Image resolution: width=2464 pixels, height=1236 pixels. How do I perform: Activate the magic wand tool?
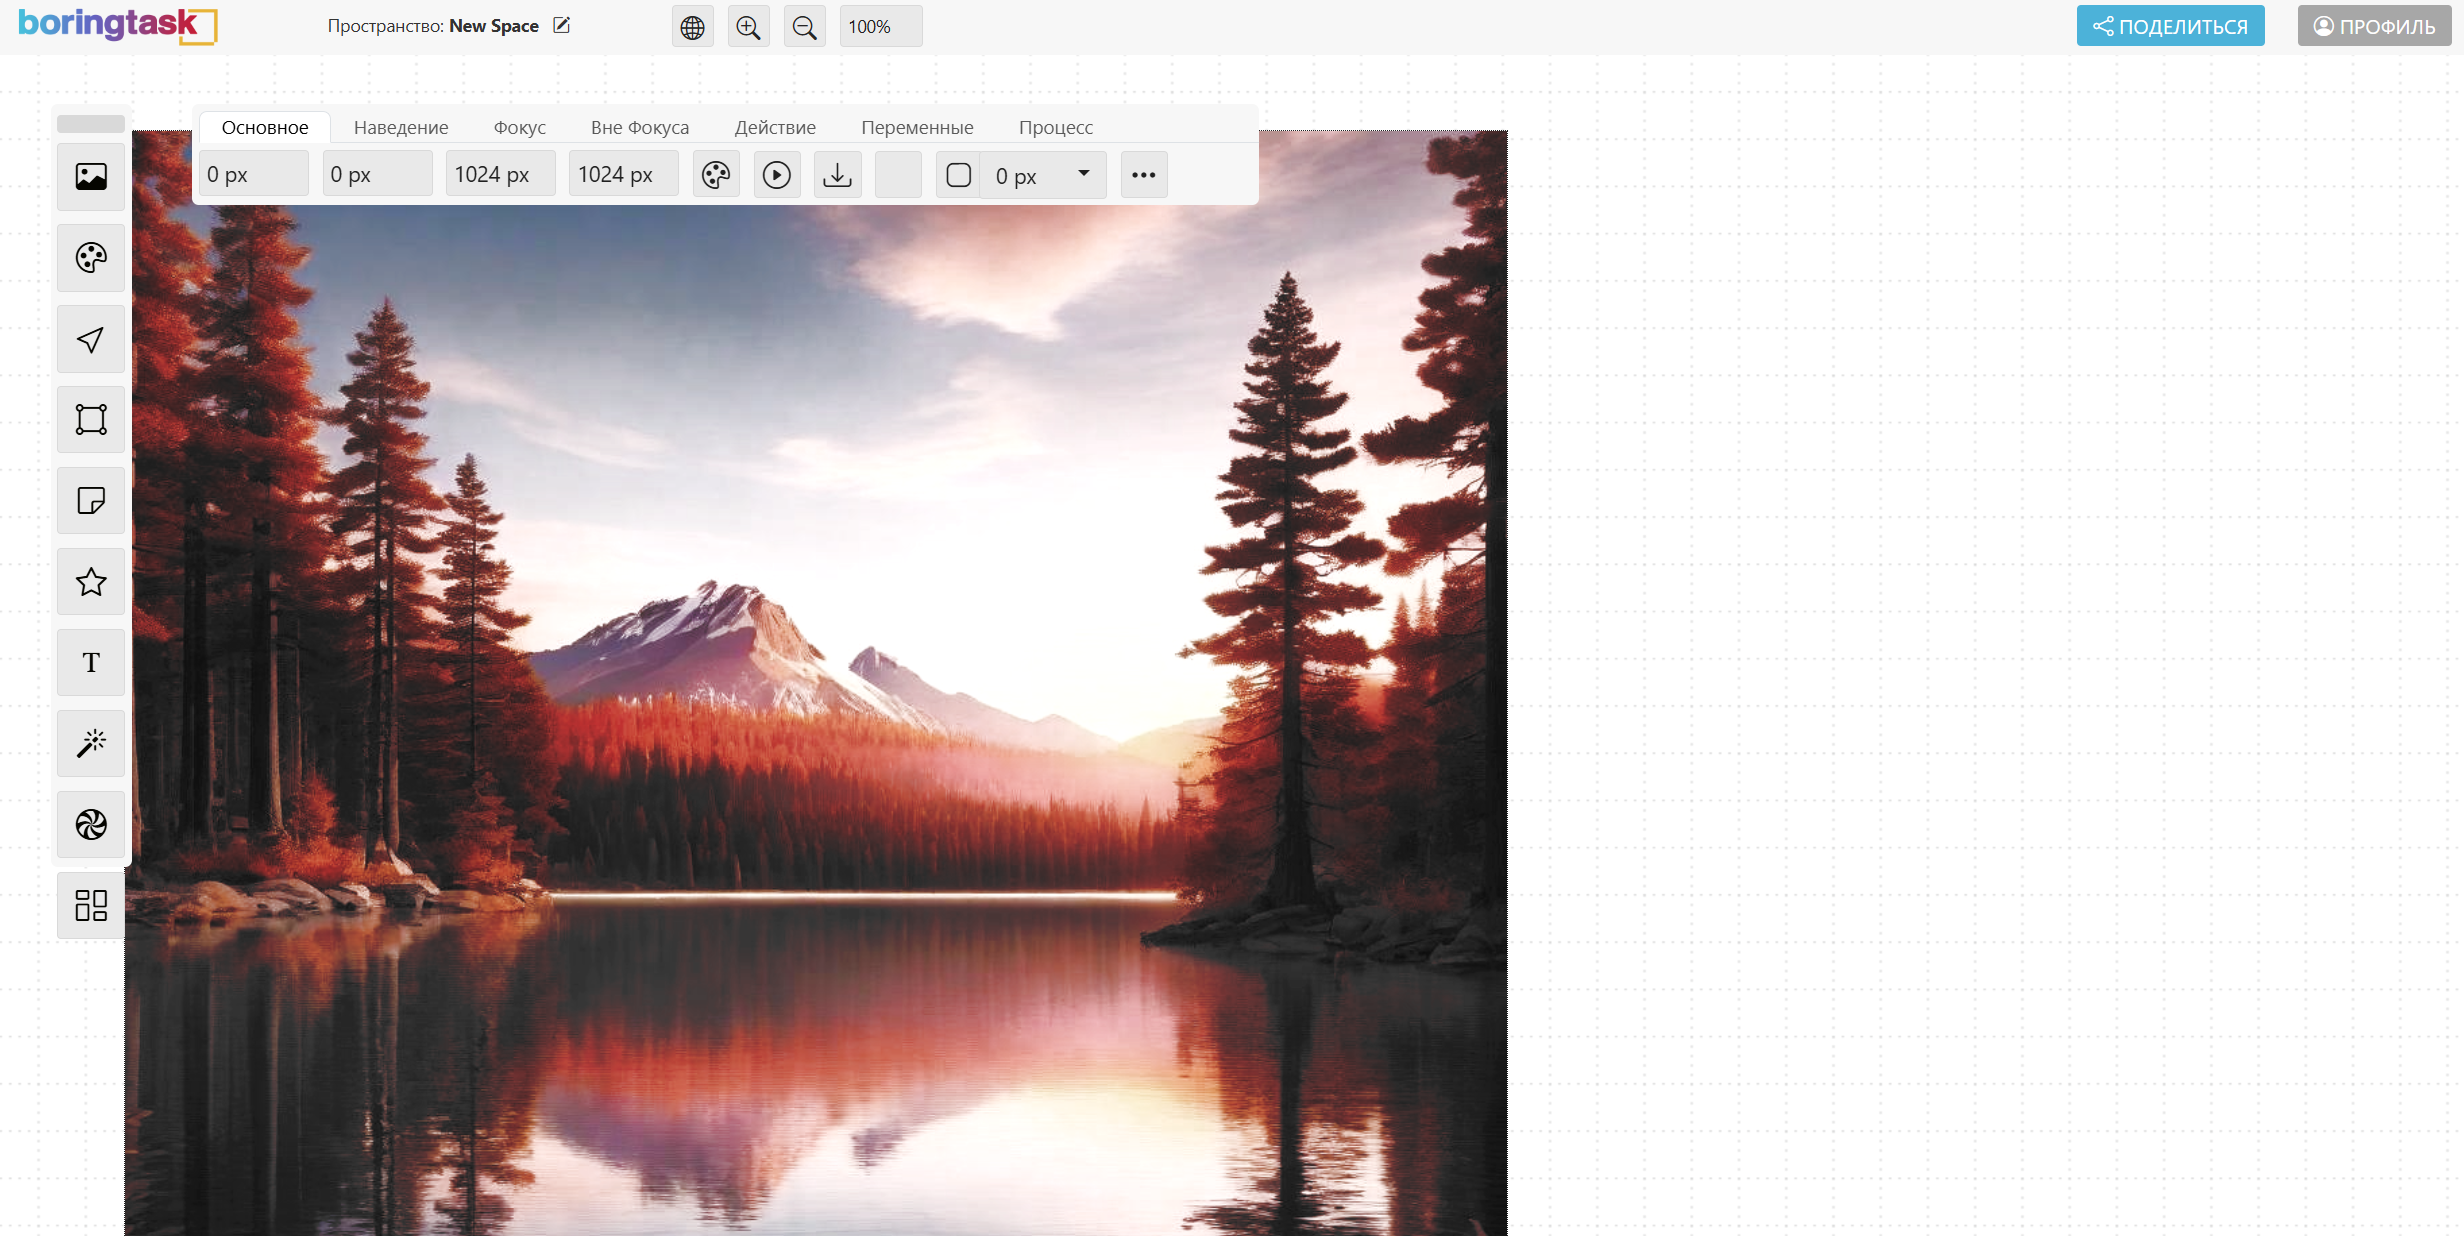coord(91,744)
